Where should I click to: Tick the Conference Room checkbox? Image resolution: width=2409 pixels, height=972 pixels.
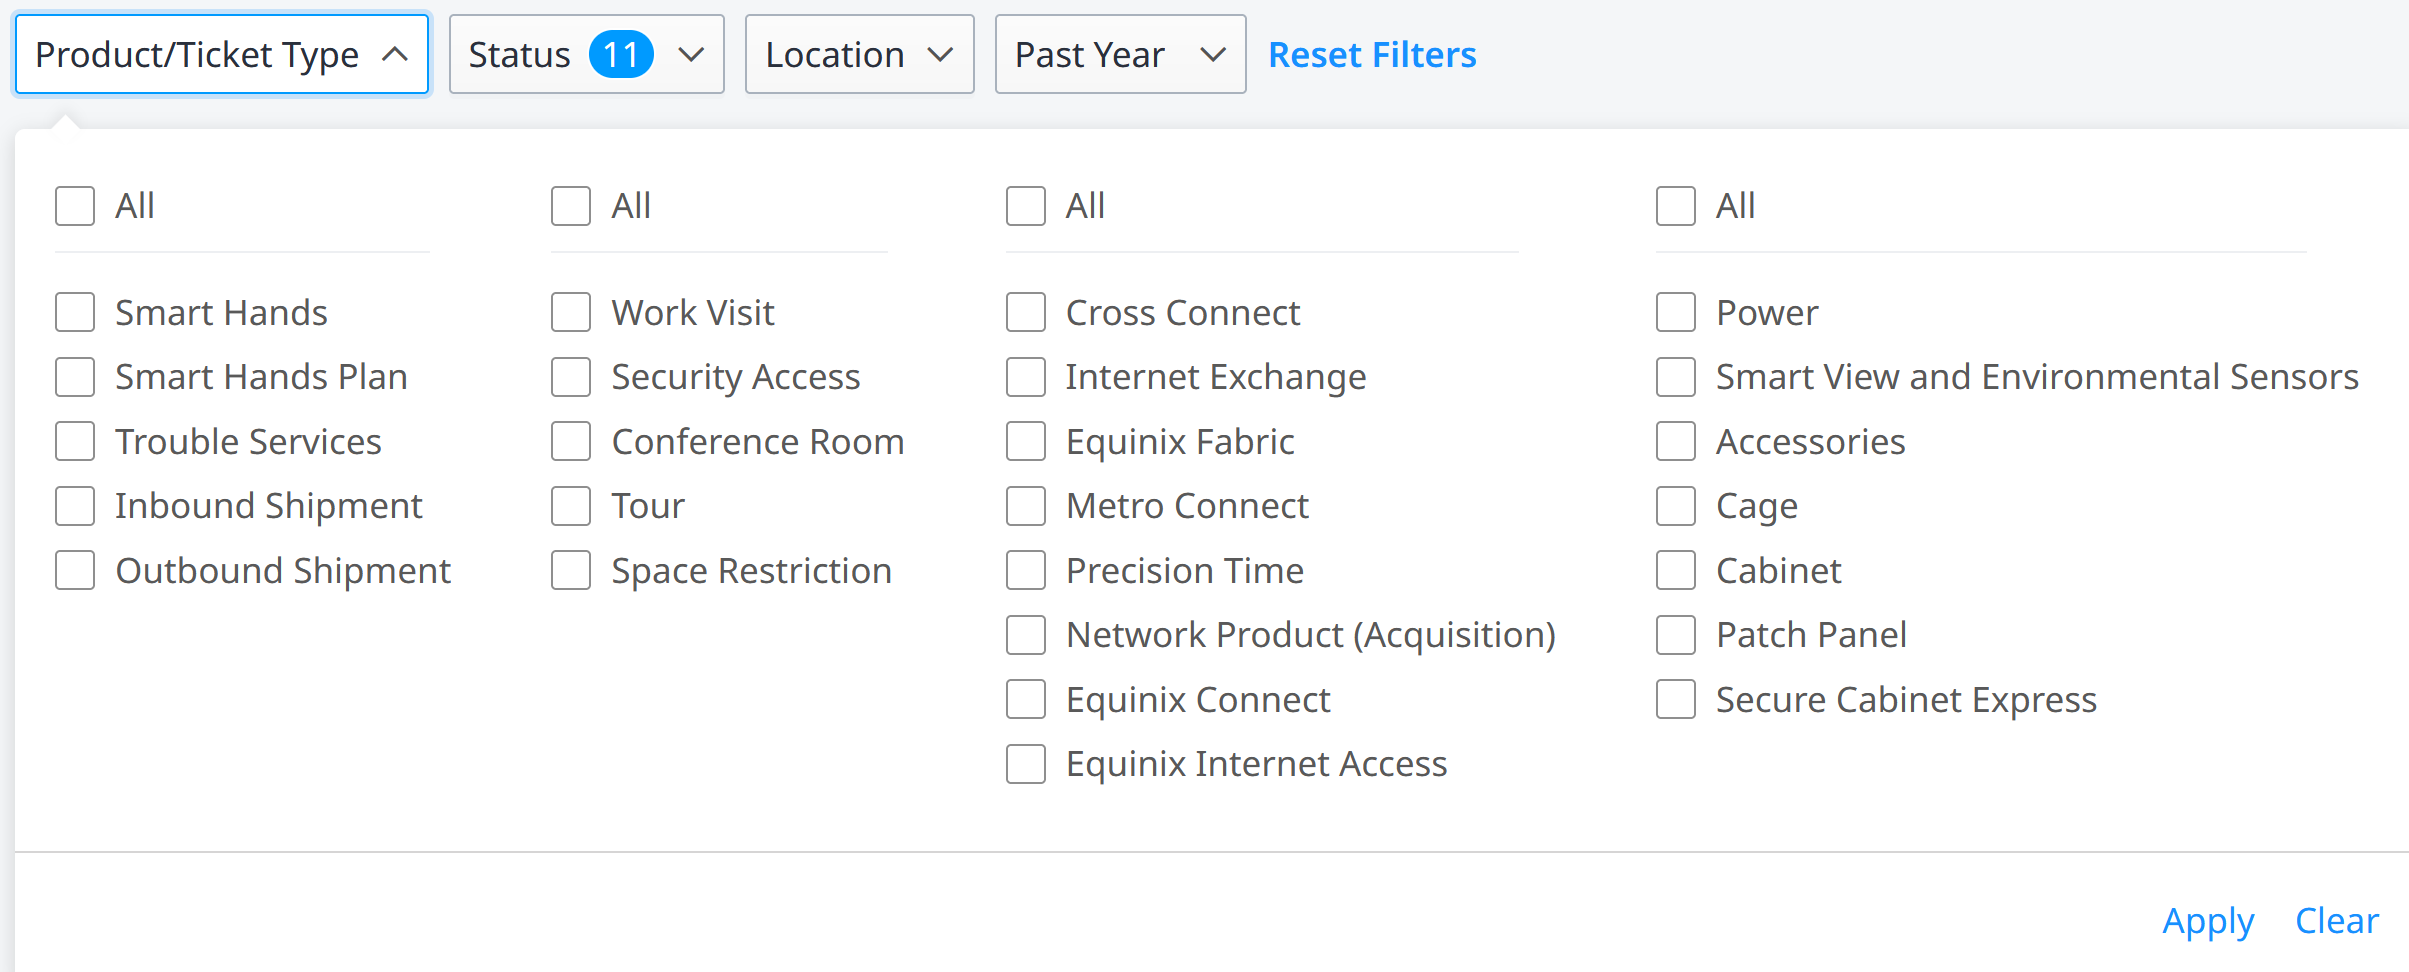[571, 441]
